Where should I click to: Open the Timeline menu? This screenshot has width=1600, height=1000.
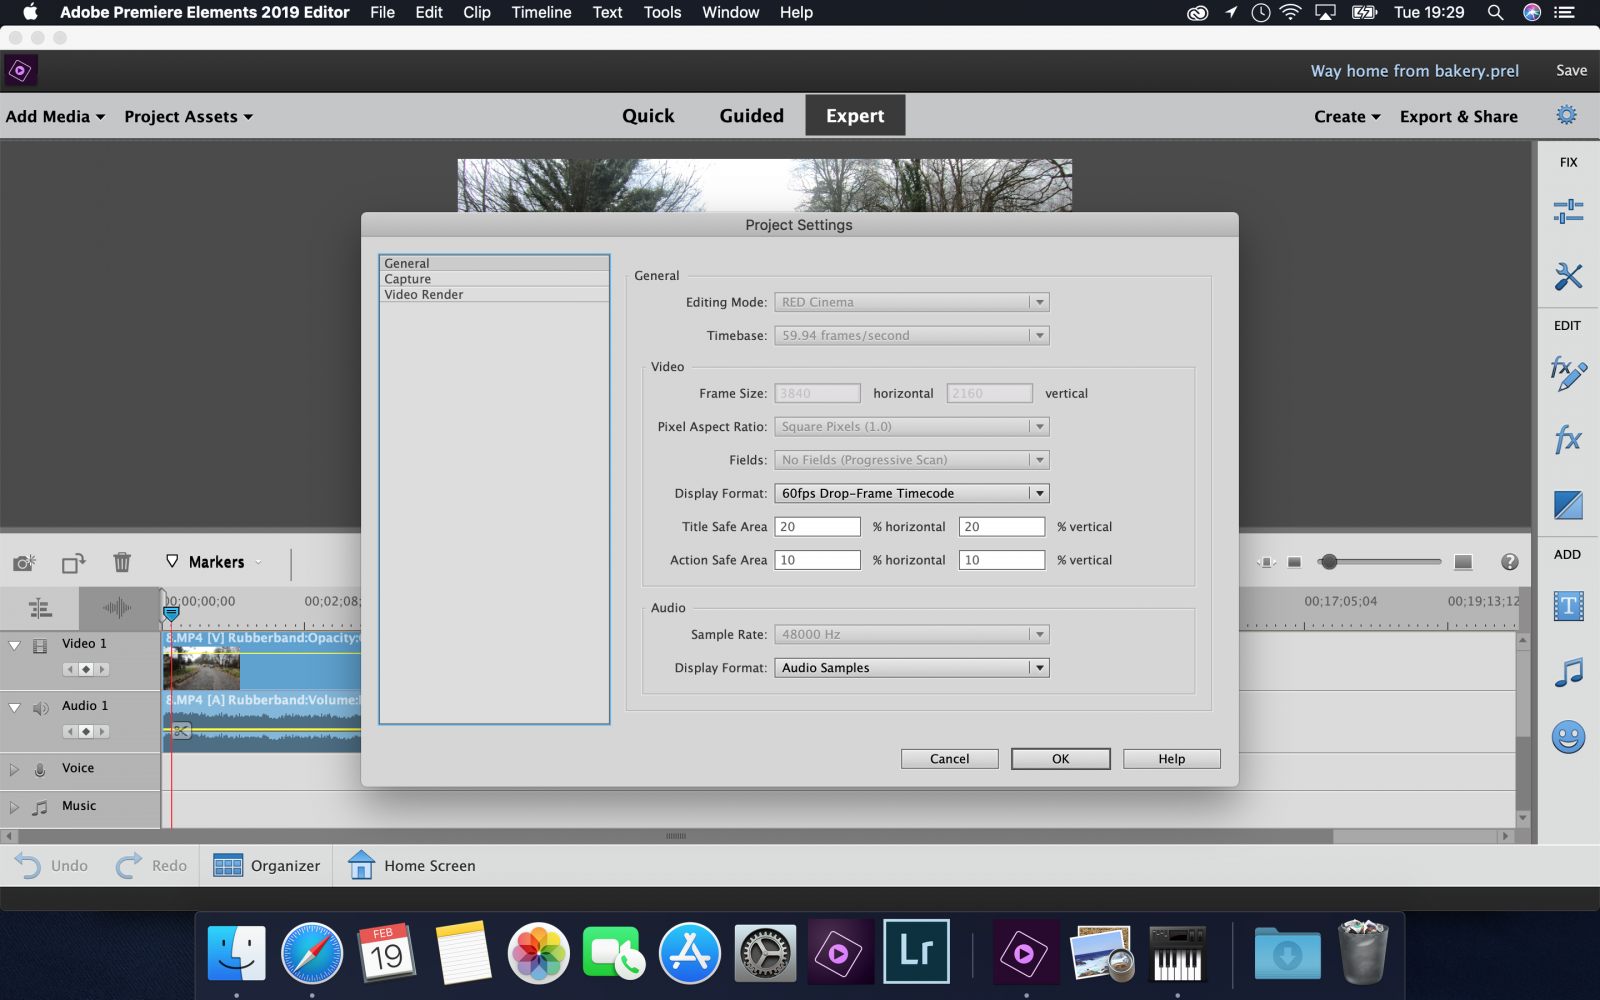(541, 12)
